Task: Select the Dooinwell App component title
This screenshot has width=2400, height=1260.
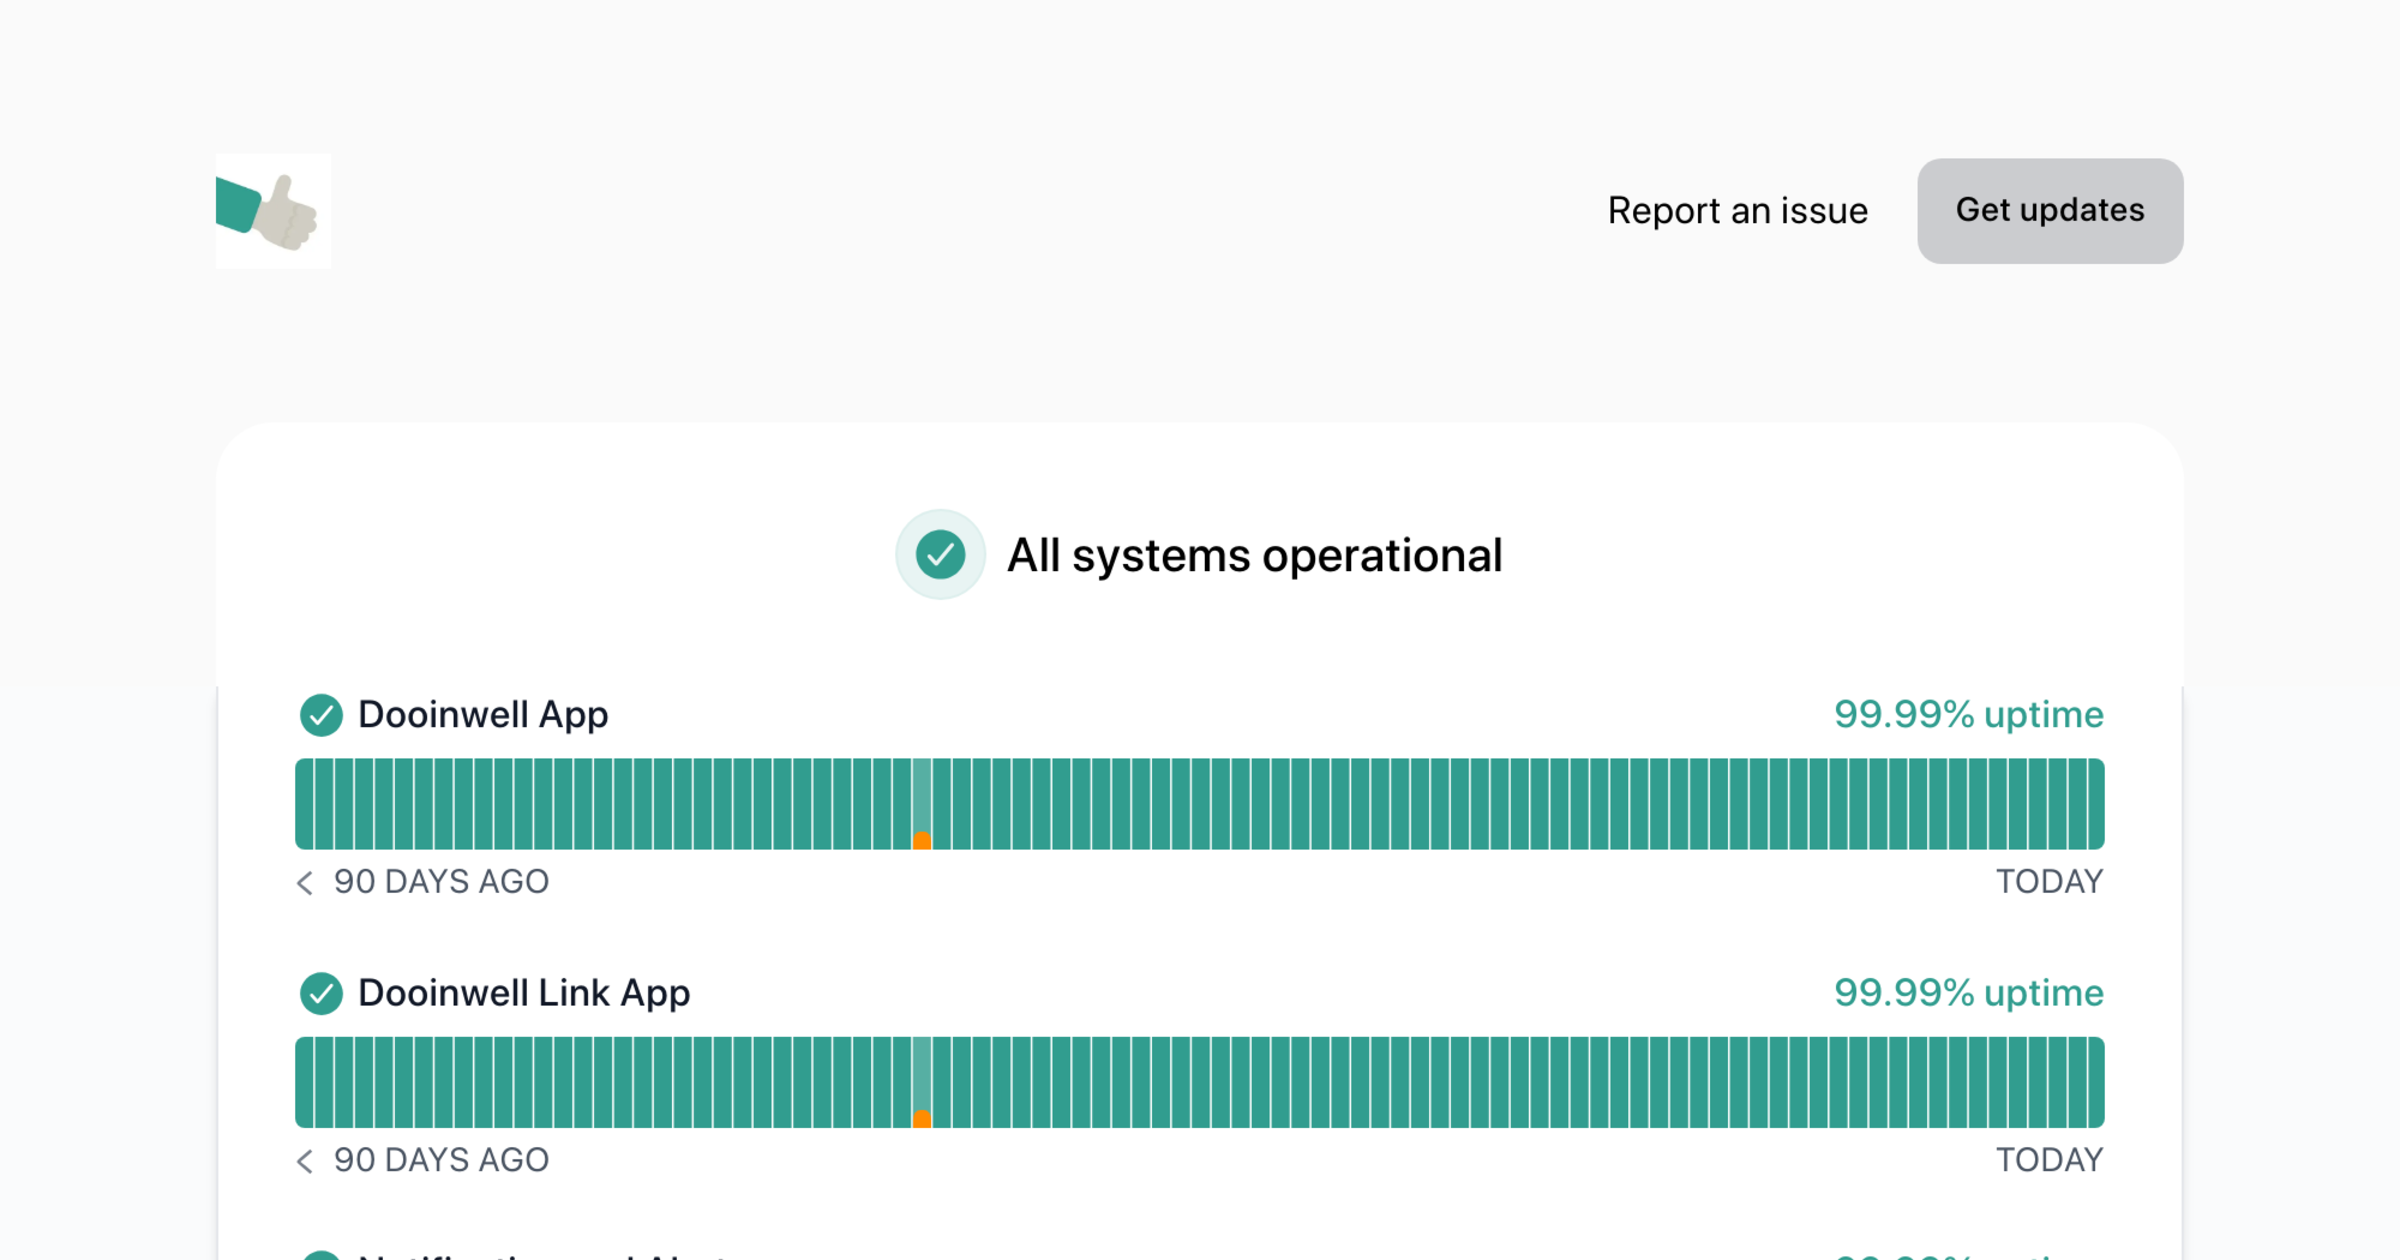Action: tap(483, 715)
